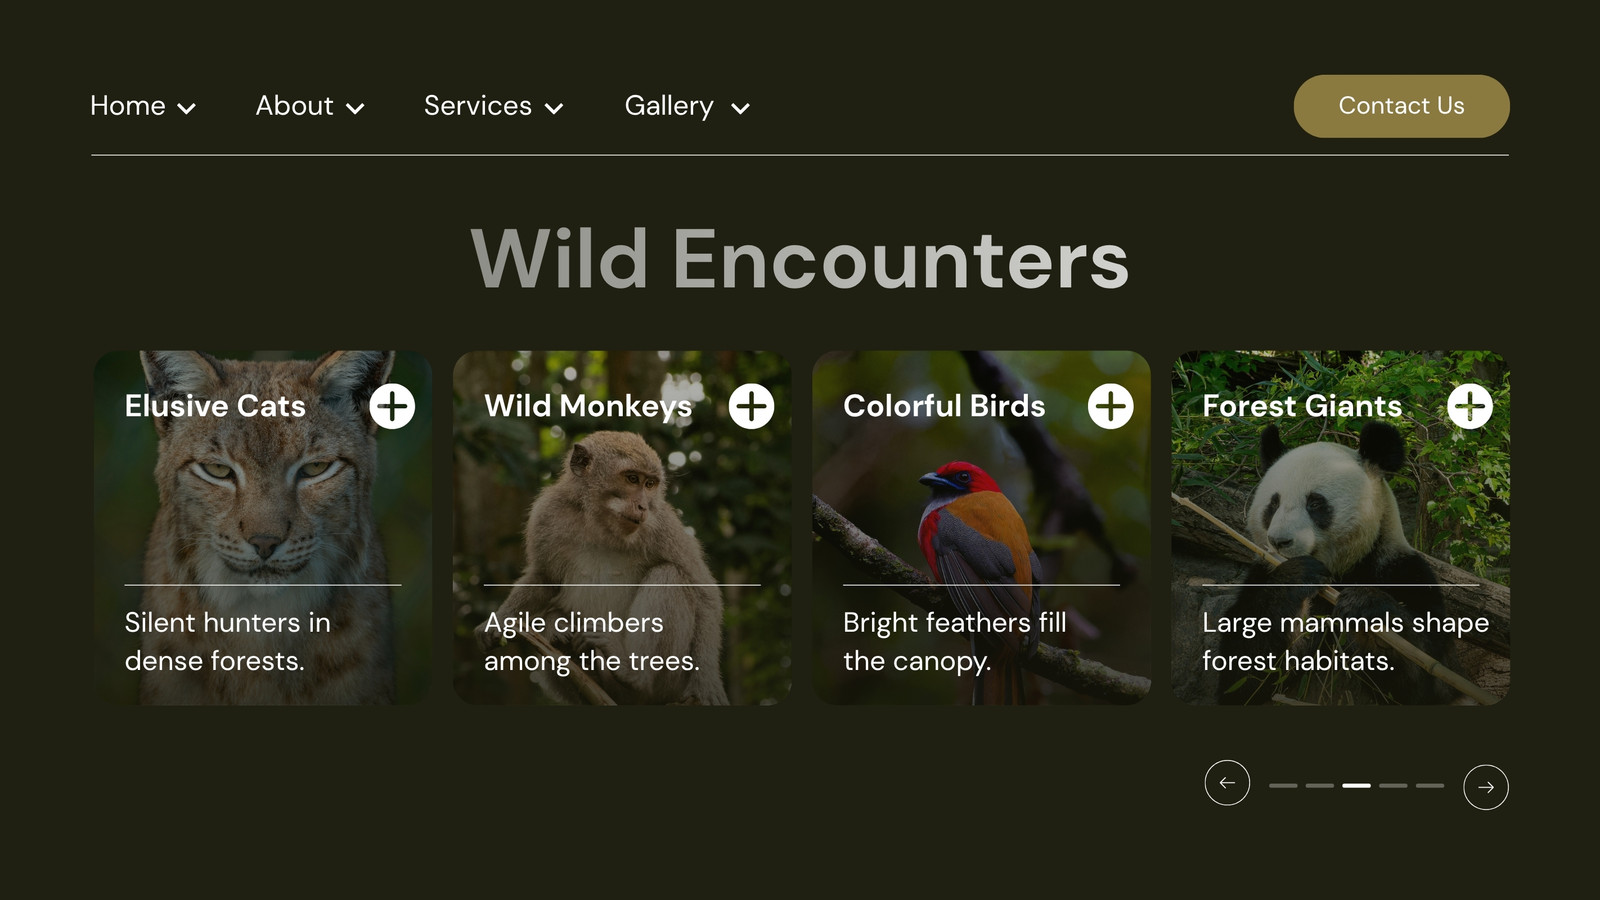Image resolution: width=1600 pixels, height=900 pixels.
Task: Select the Services menu item
Action: tap(478, 106)
